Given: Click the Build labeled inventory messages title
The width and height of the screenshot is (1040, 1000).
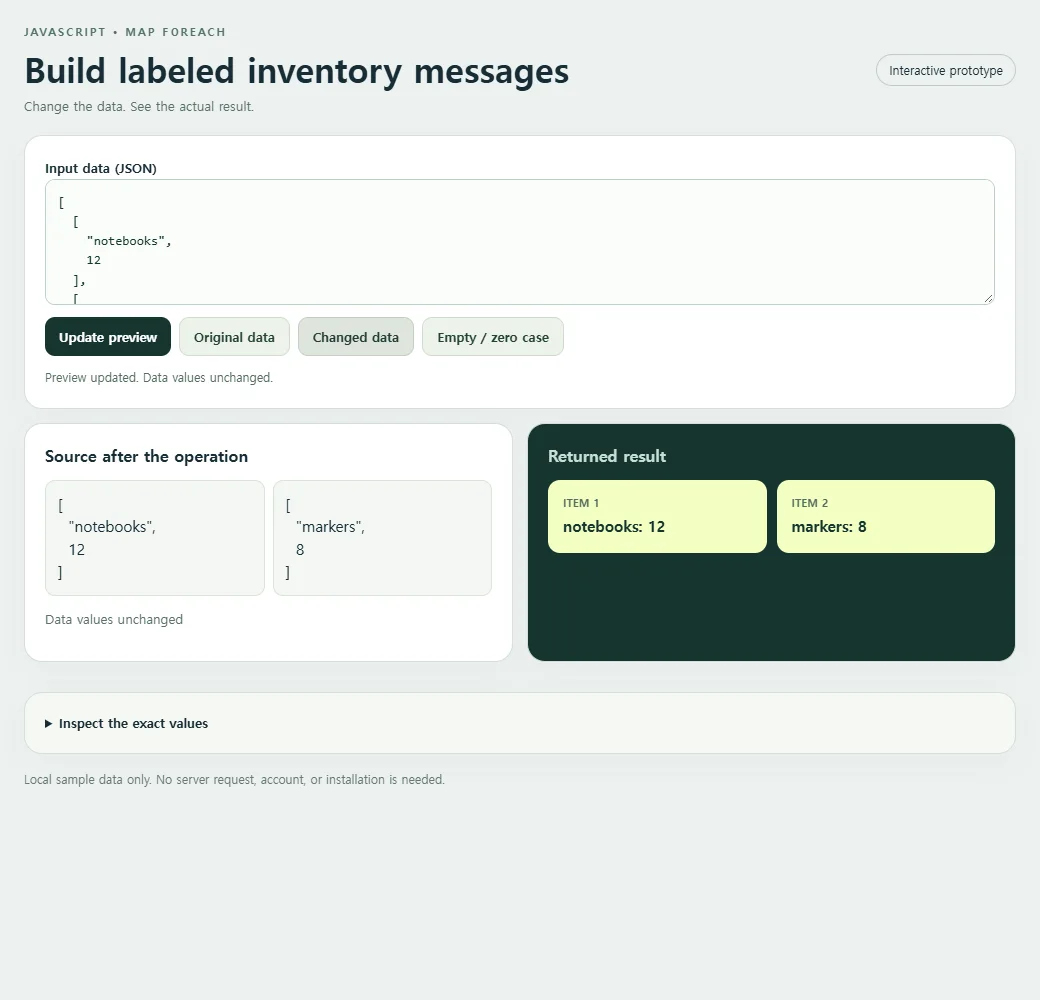Looking at the screenshot, I should click(x=296, y=71).
